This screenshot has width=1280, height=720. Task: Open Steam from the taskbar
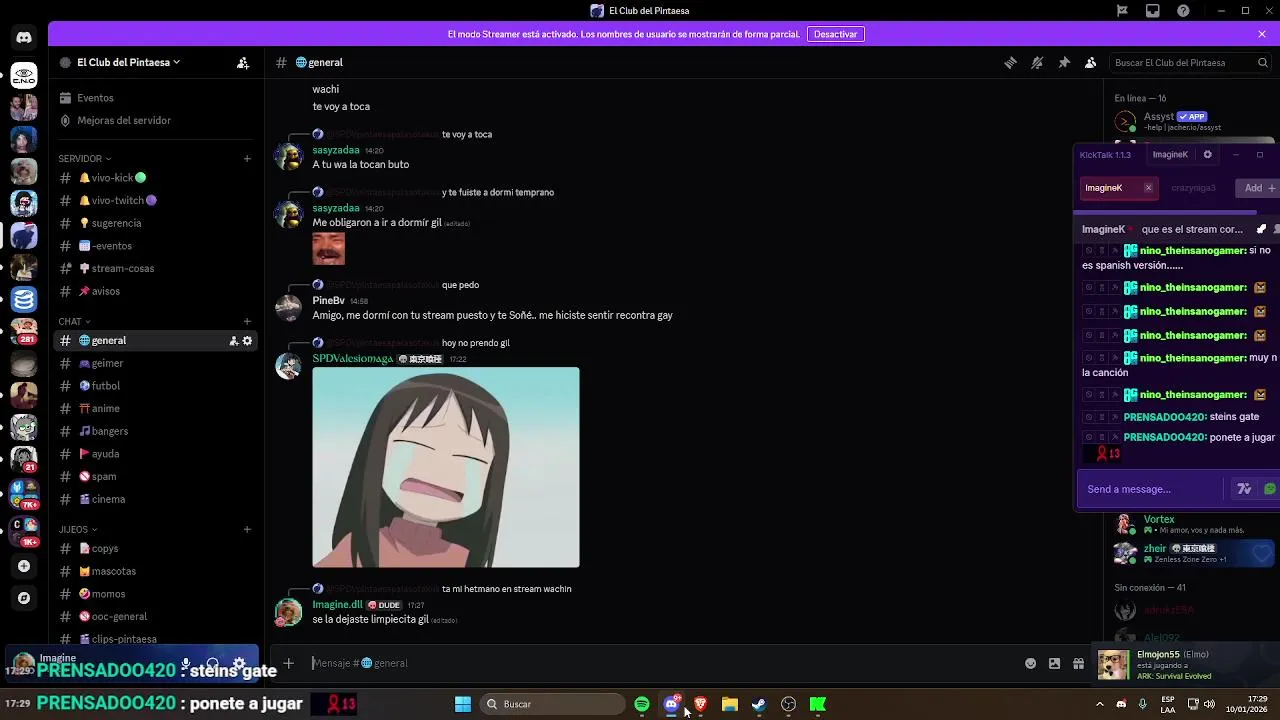pos(759,704)
